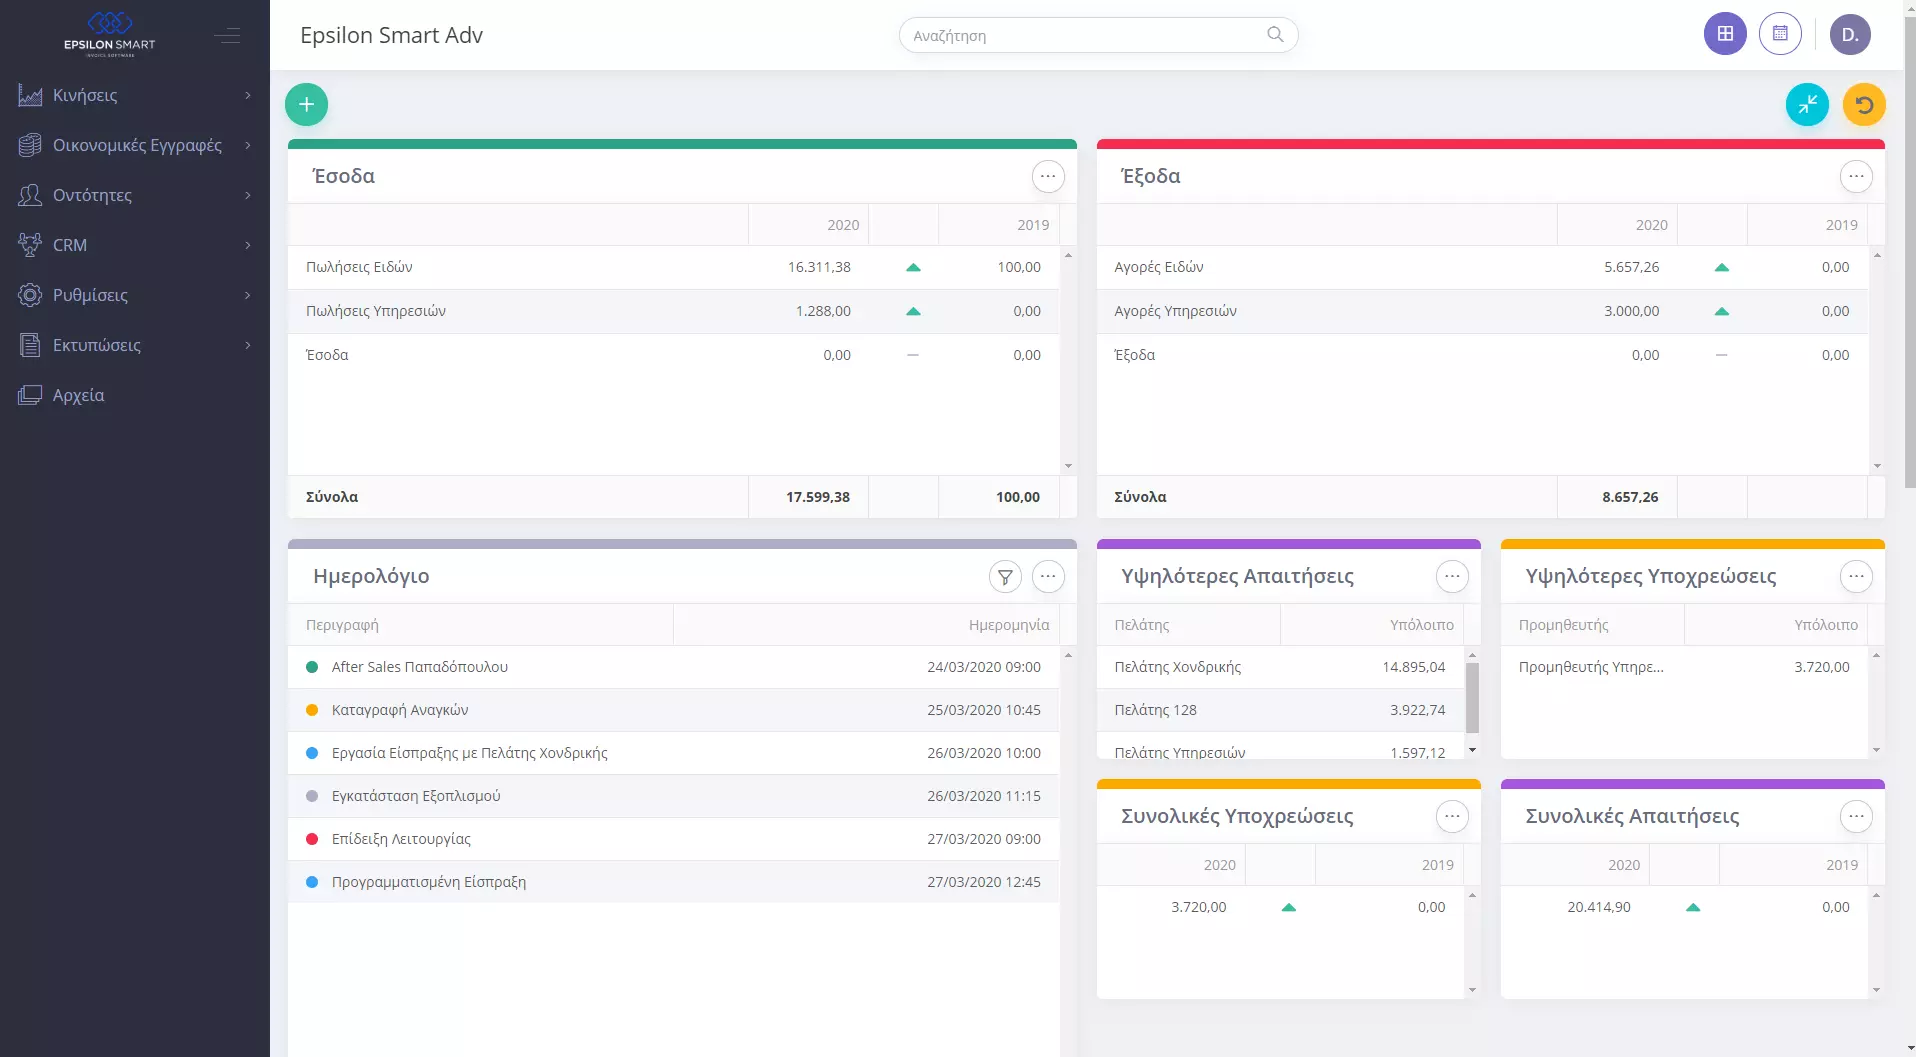Open options menu of Υψηλότερες Απαιτήσεις panel

tap(1452, 576)
